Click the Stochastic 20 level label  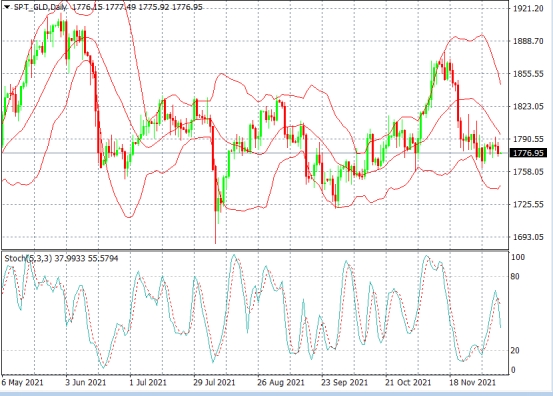[515, 351]
